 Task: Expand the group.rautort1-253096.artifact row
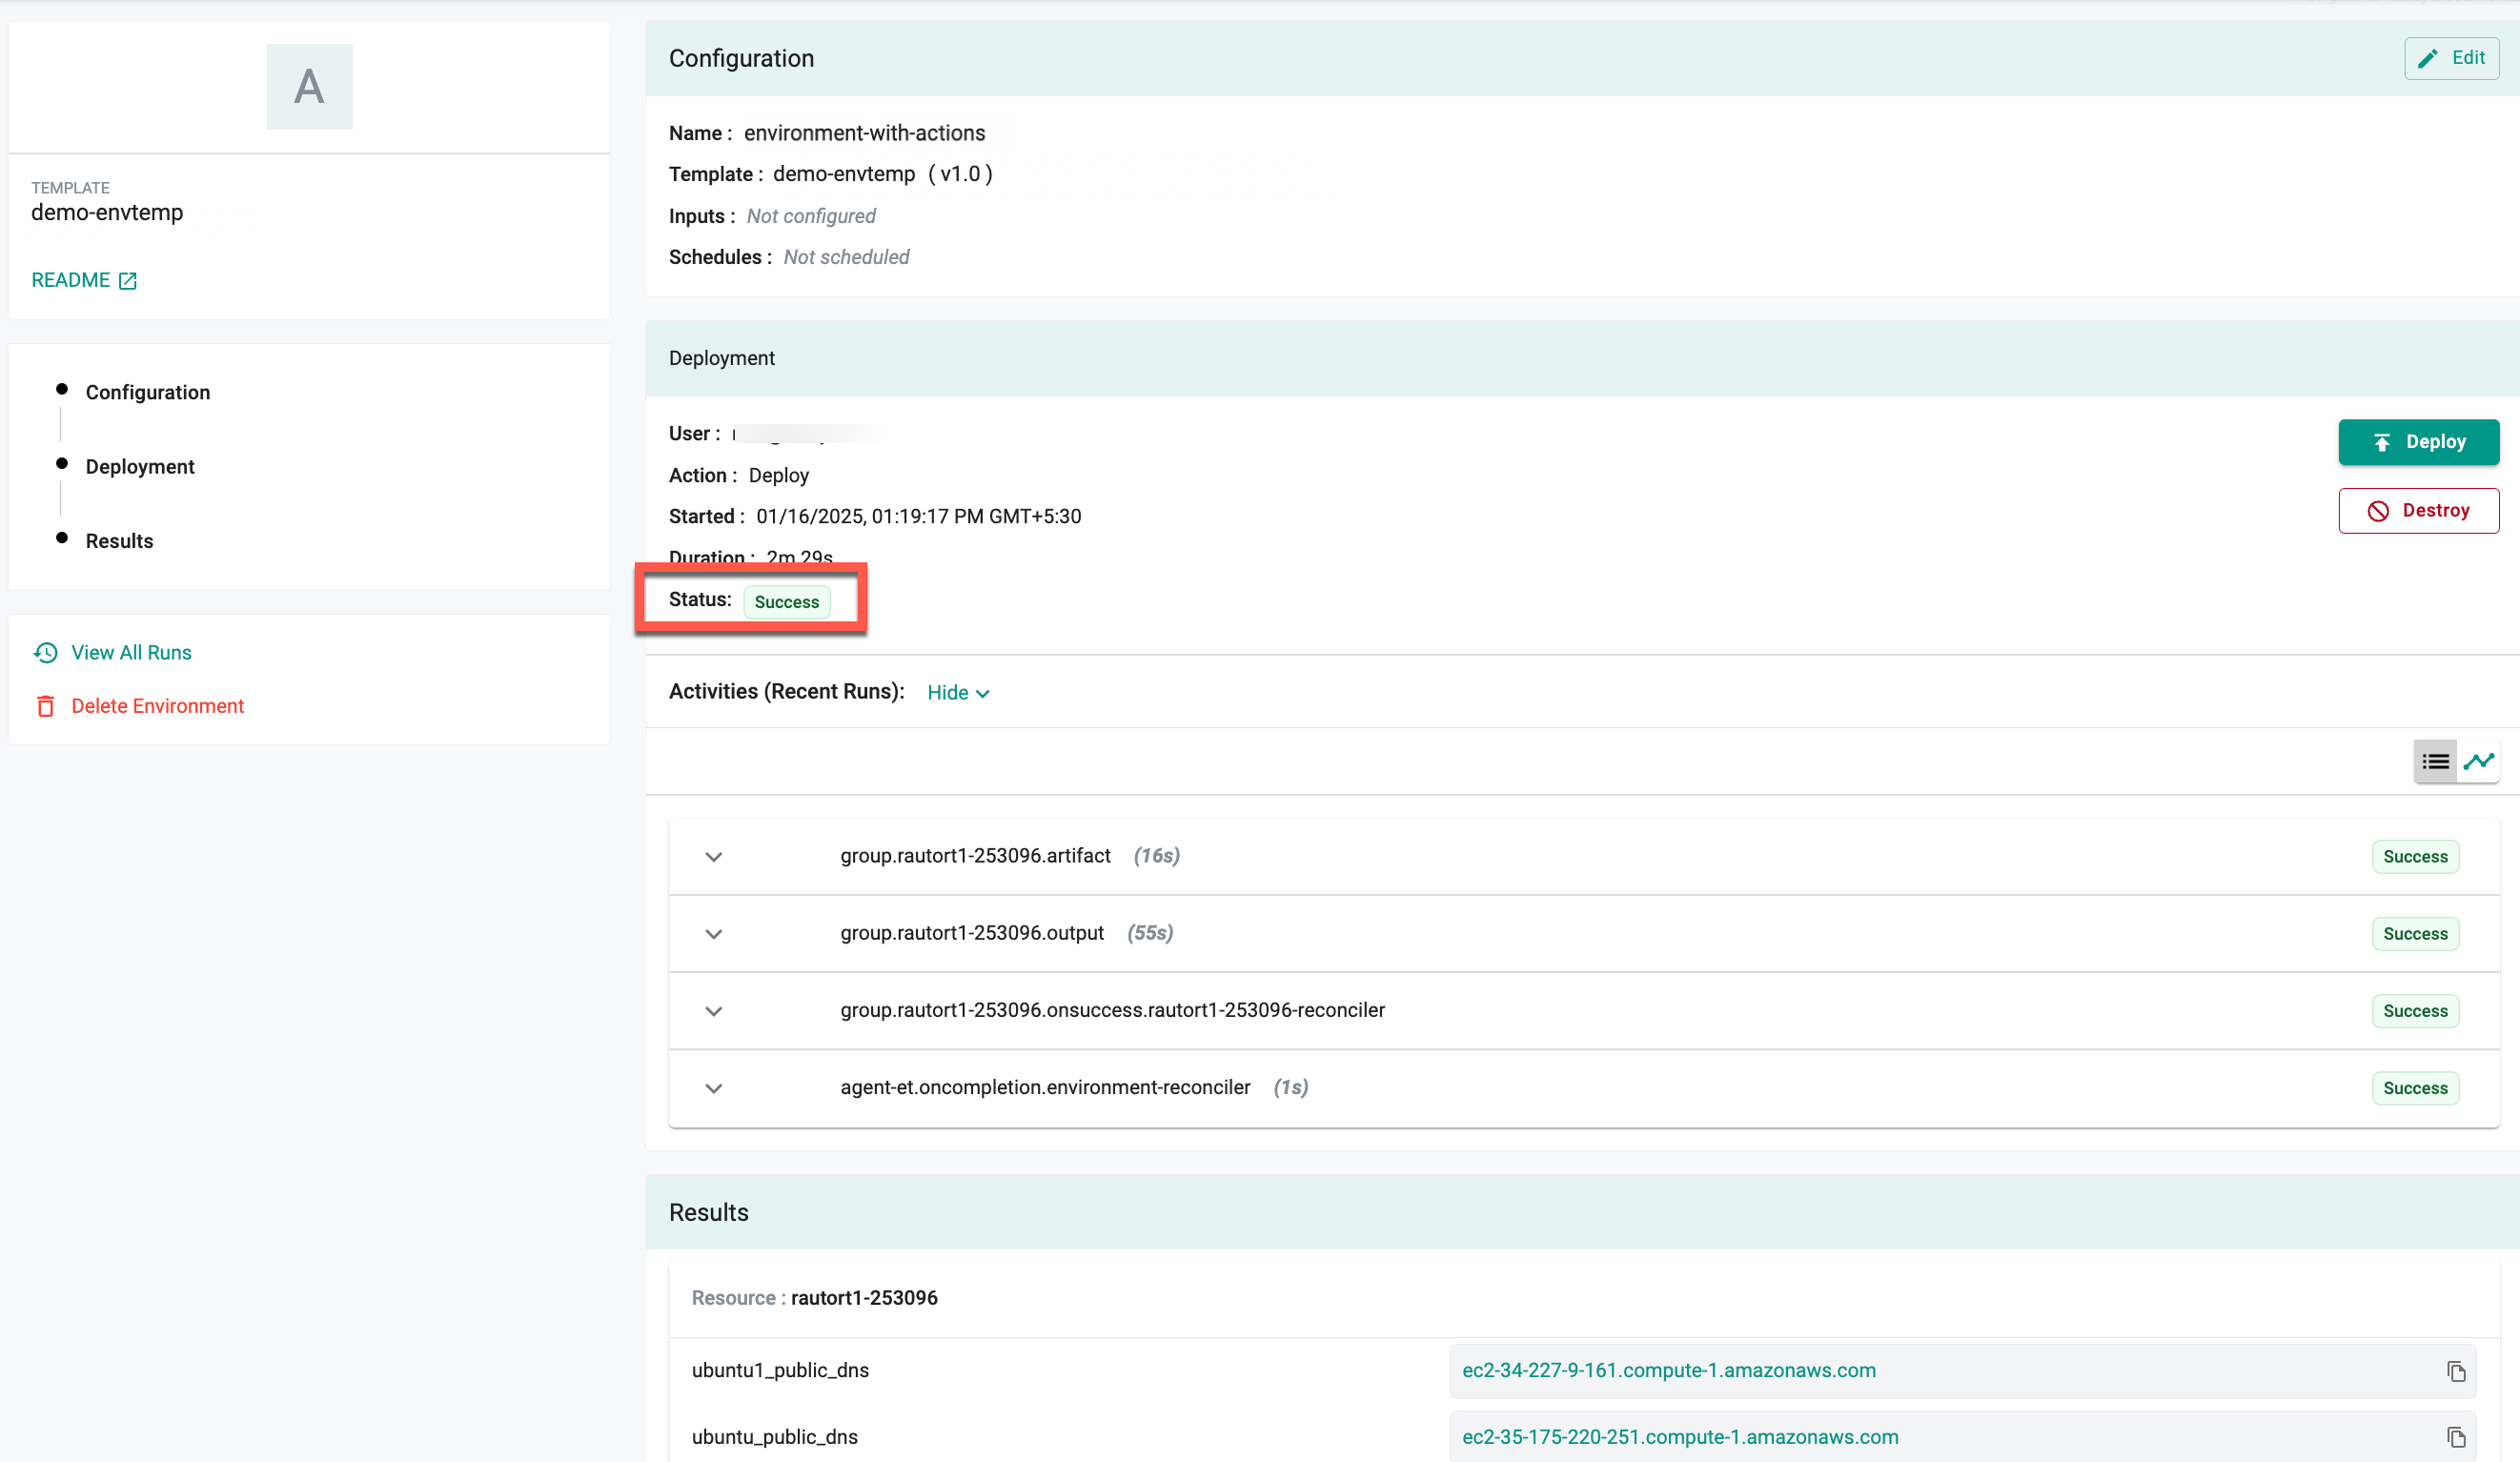[x=713, y=857]
